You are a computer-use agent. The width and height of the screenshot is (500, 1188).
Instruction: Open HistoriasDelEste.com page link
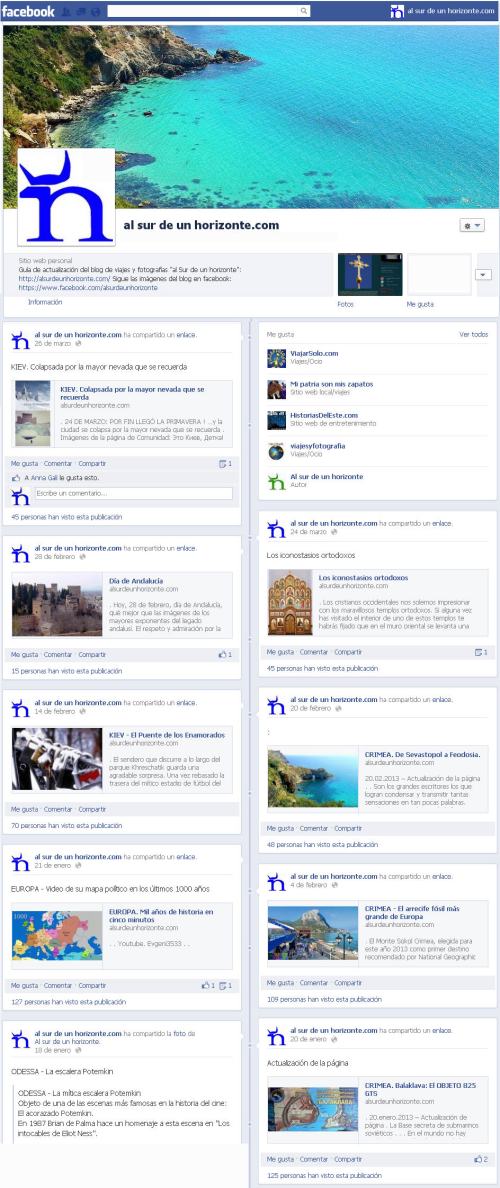pyautogui.click(x=324, y=415)
